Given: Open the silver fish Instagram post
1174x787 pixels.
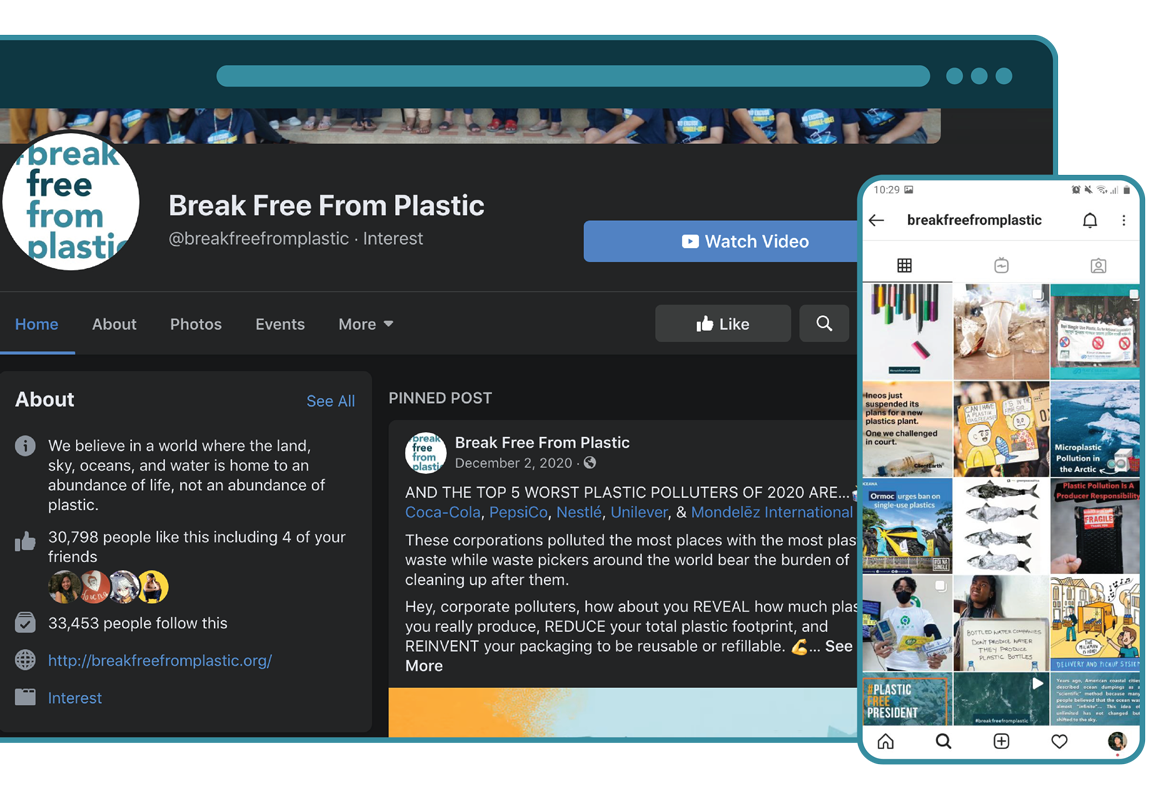Looking at the screenshot, I should [1001, 526].
